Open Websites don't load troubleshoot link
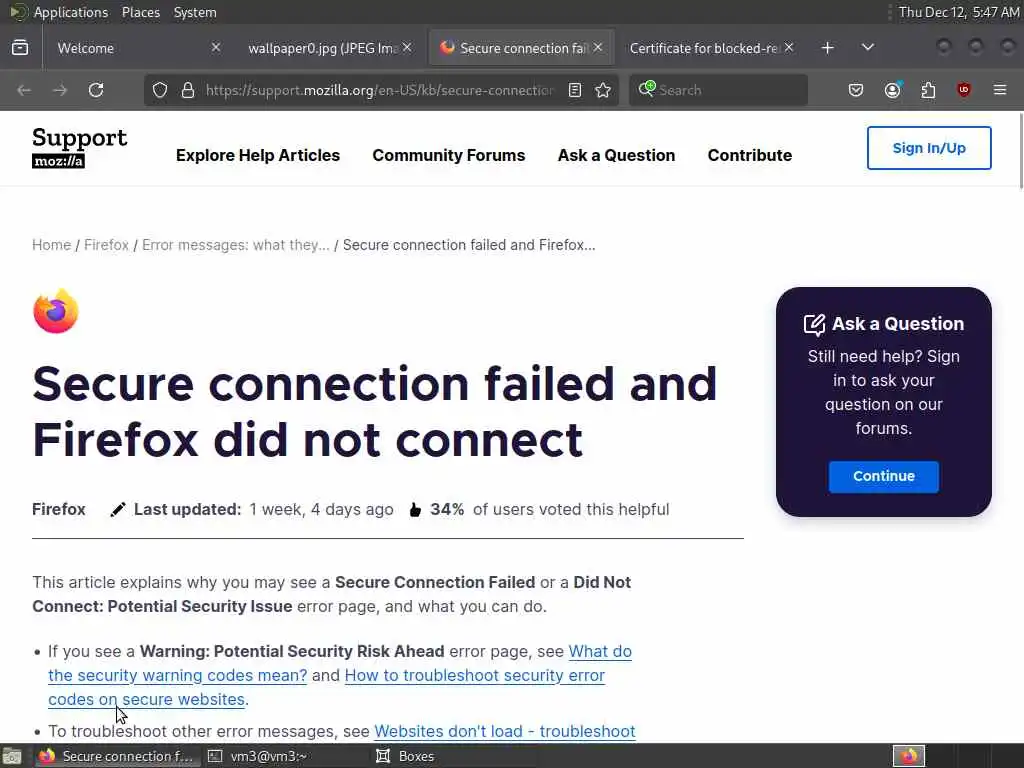1024x768 pixels. (505, 731)
